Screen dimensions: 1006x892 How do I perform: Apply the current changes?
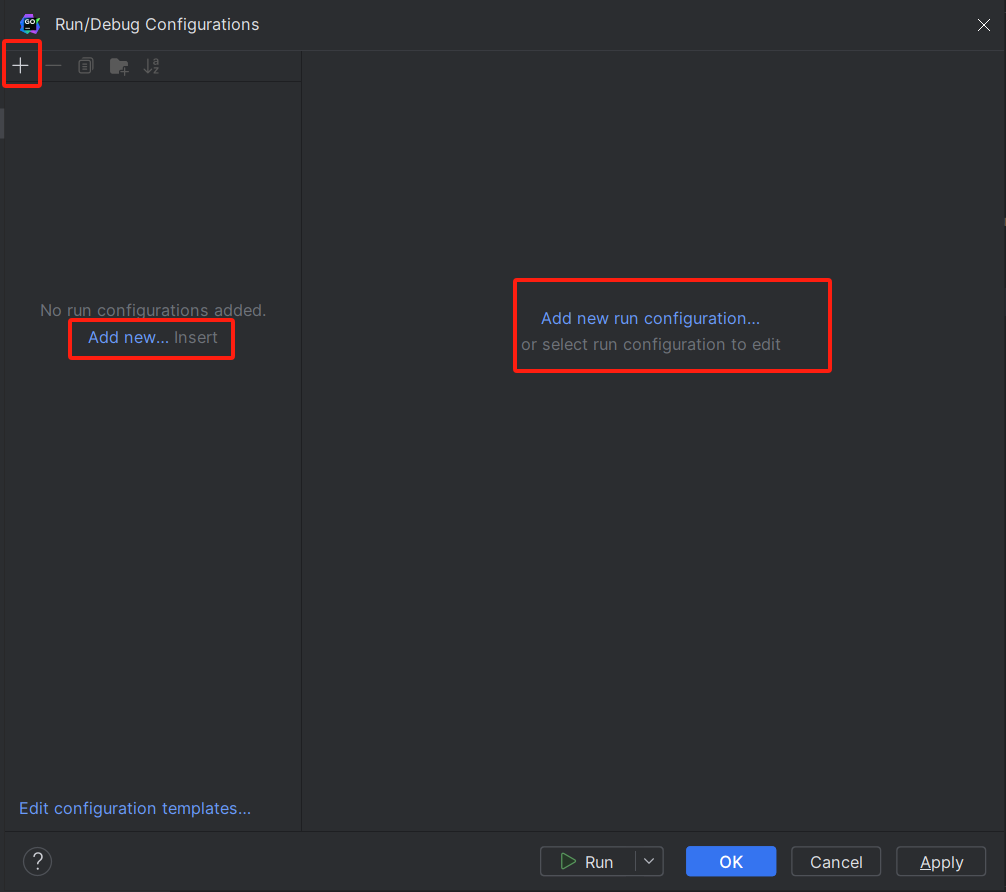(x=941, y=861)
